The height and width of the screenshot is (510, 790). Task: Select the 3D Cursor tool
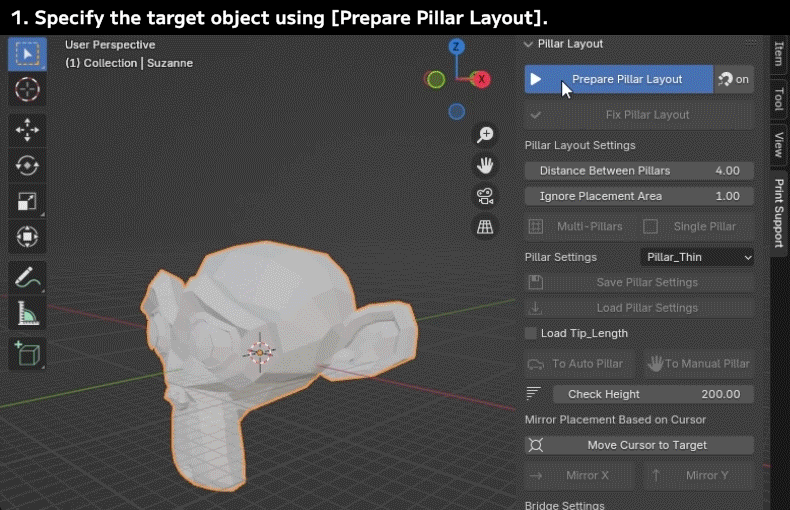pyautogui.click(x=27, y=90)
